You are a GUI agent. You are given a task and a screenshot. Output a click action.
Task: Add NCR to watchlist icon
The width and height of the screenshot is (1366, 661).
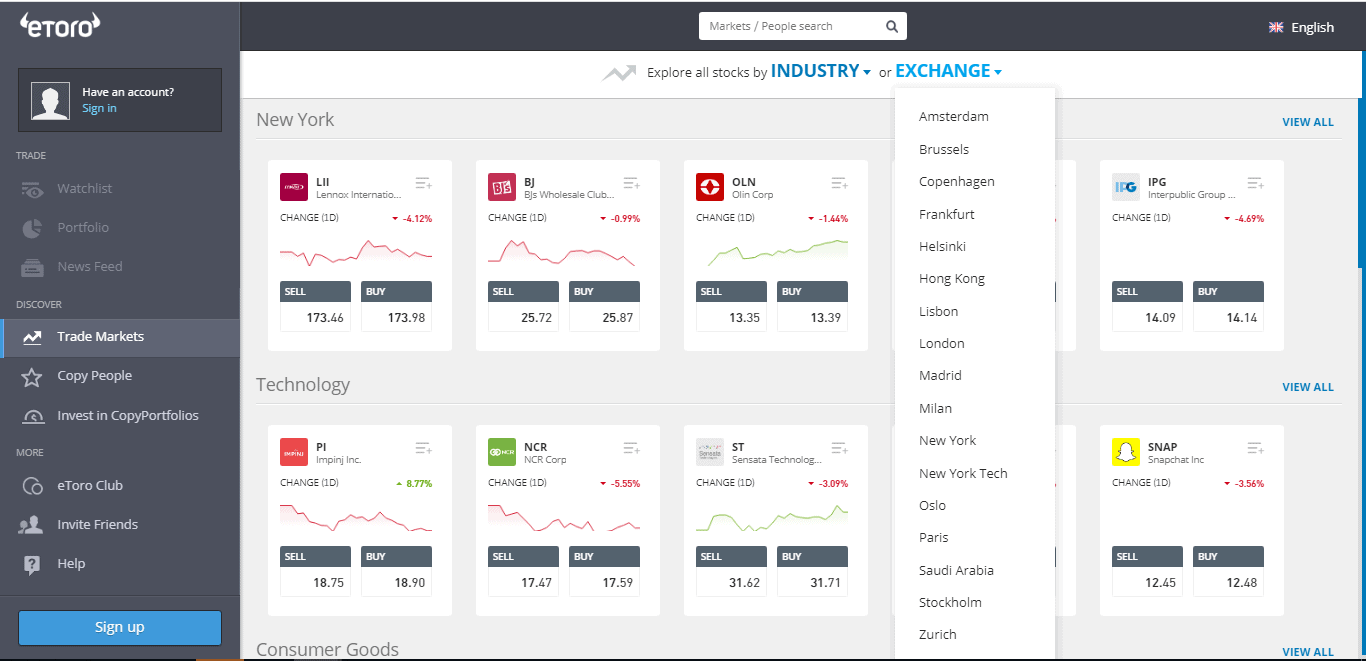632,448
